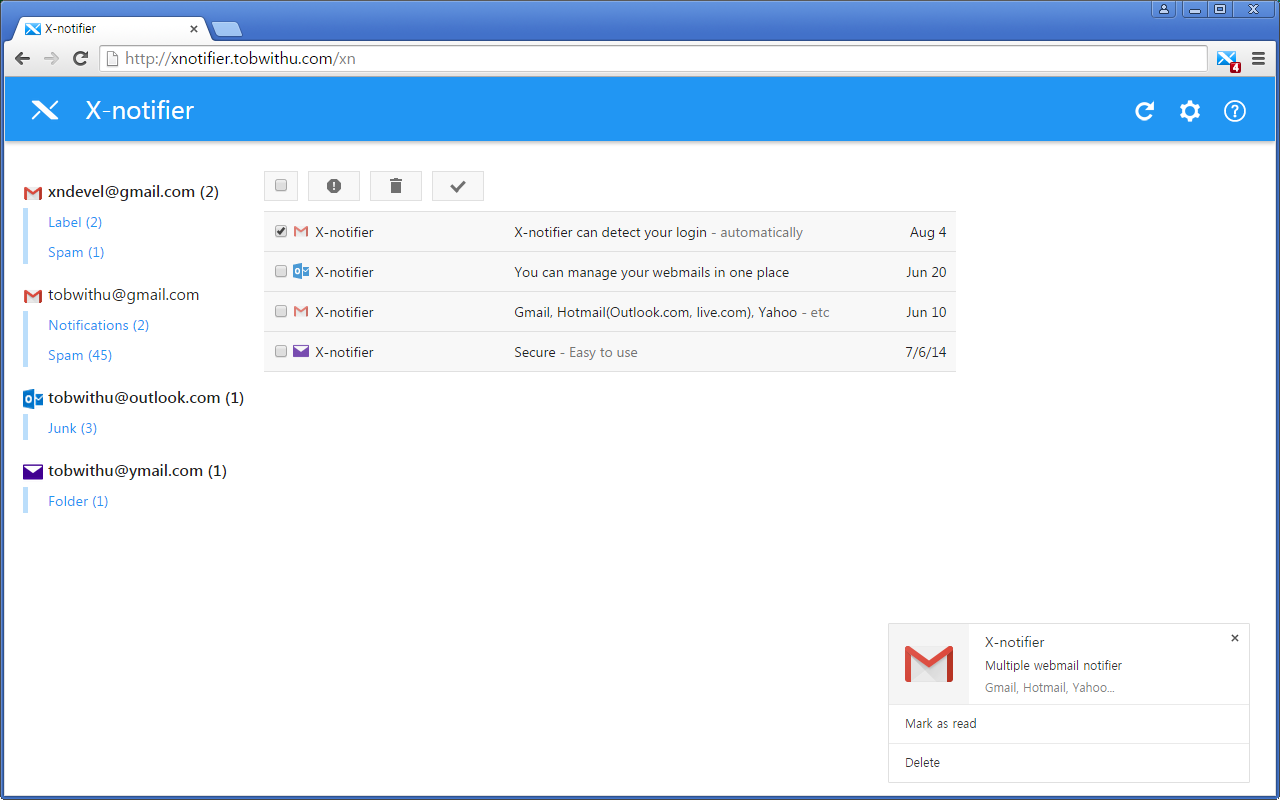The image size is (1280, 800).
Task: Open the help question mark icon
Action: (1234, 111)
